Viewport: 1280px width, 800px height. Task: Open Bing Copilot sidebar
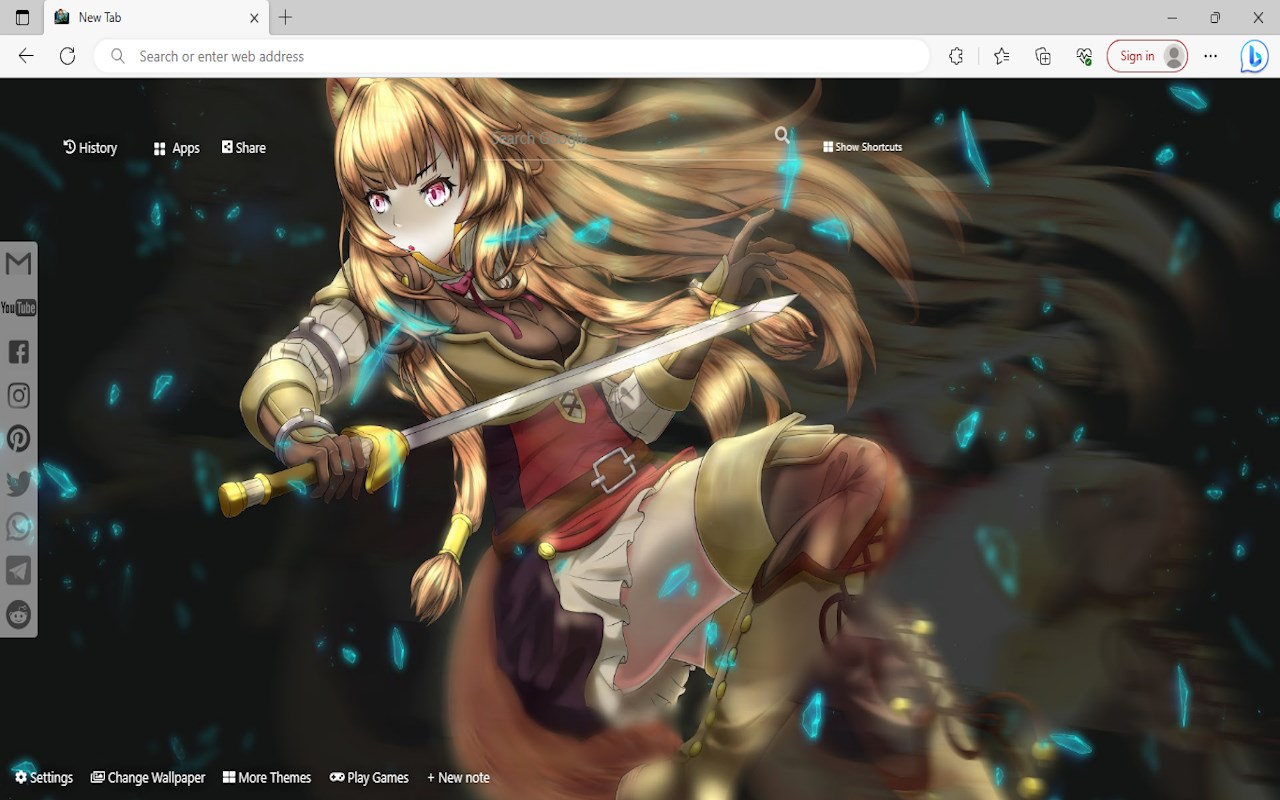tap(1254, 57)
